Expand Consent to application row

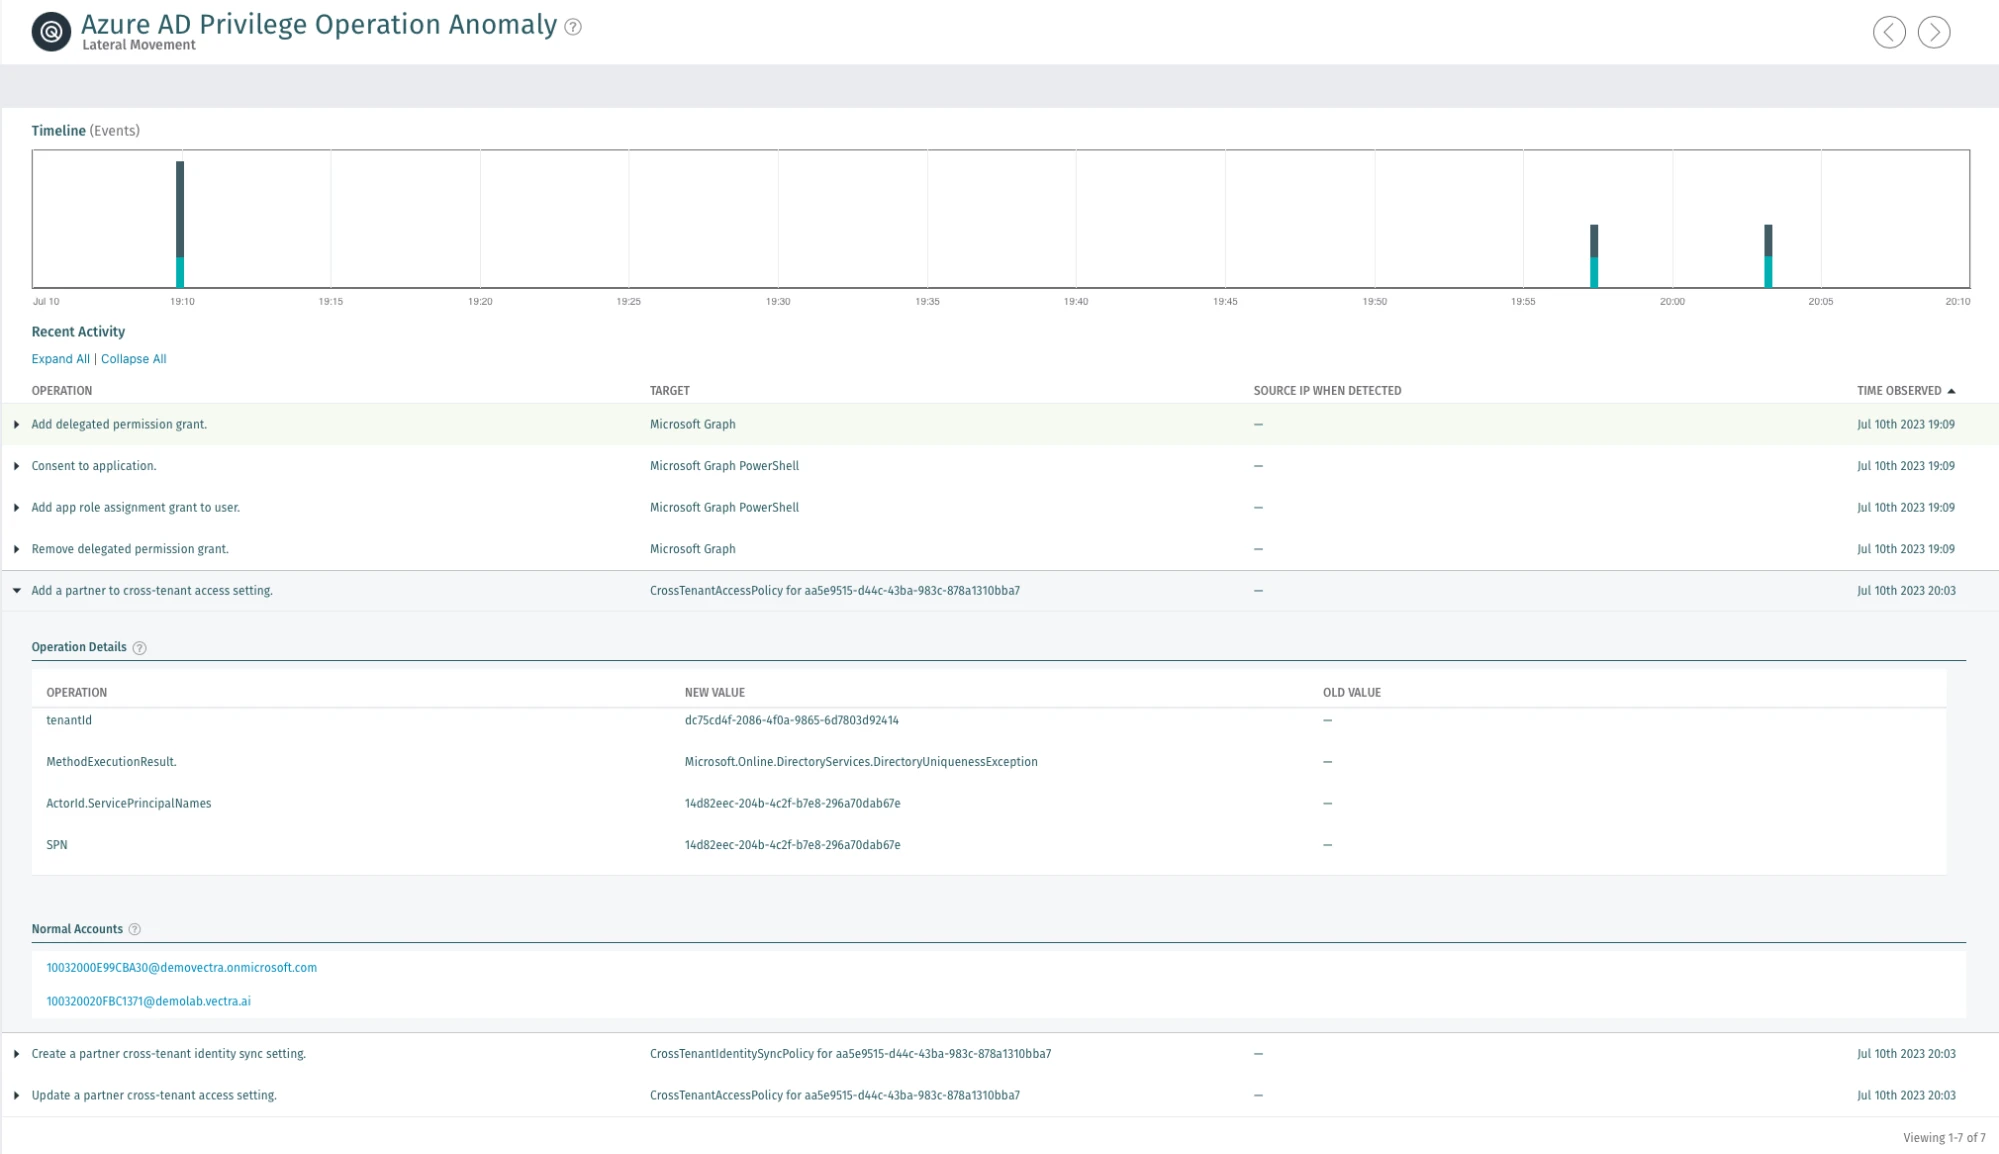17,466
